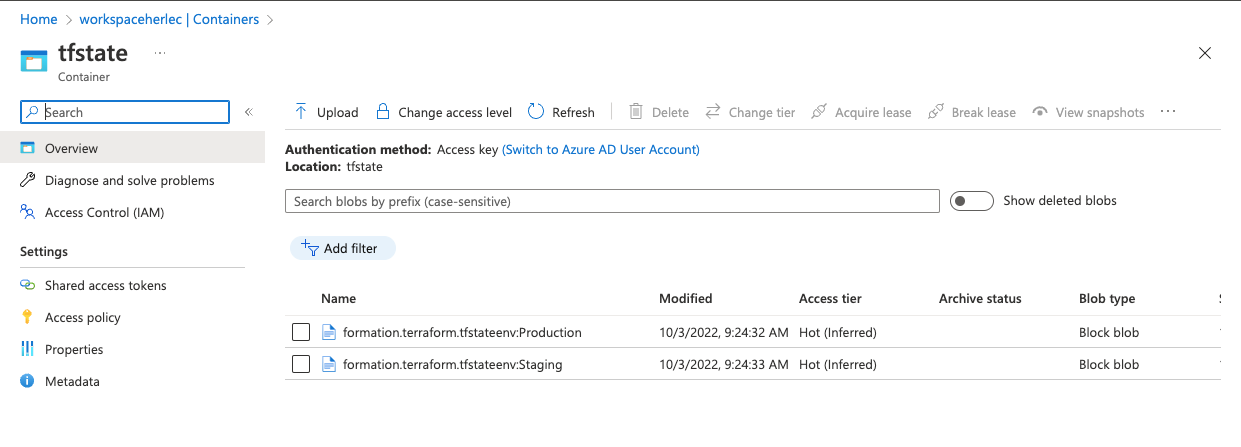This screenshot has width=1241, height=447.
Task: Click the Refresh icon in toolbar
Action: [x=536, y=112]
